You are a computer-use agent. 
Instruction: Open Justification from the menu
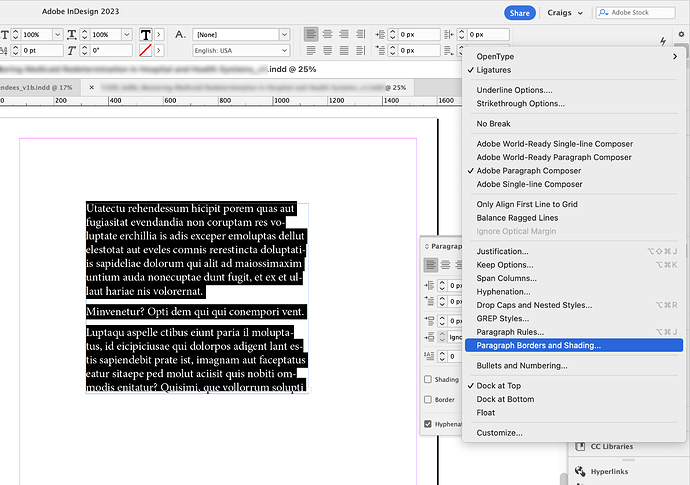coord(574,251)
